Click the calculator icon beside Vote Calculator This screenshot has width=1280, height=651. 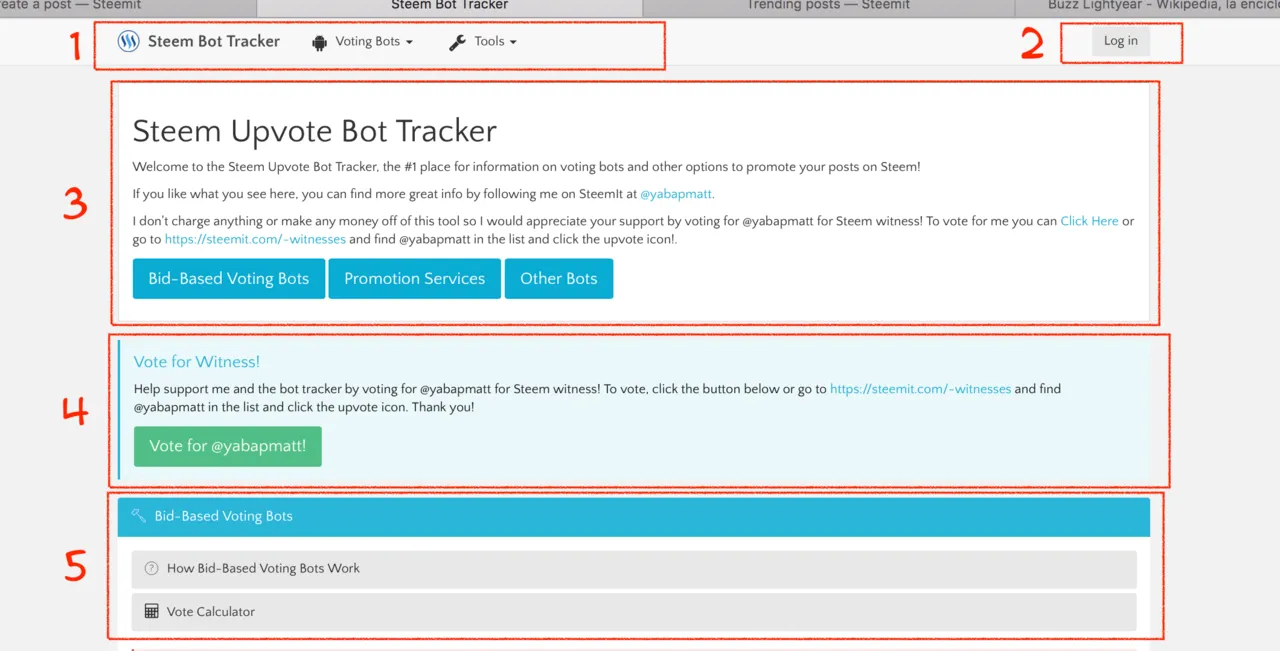[152, 611]
